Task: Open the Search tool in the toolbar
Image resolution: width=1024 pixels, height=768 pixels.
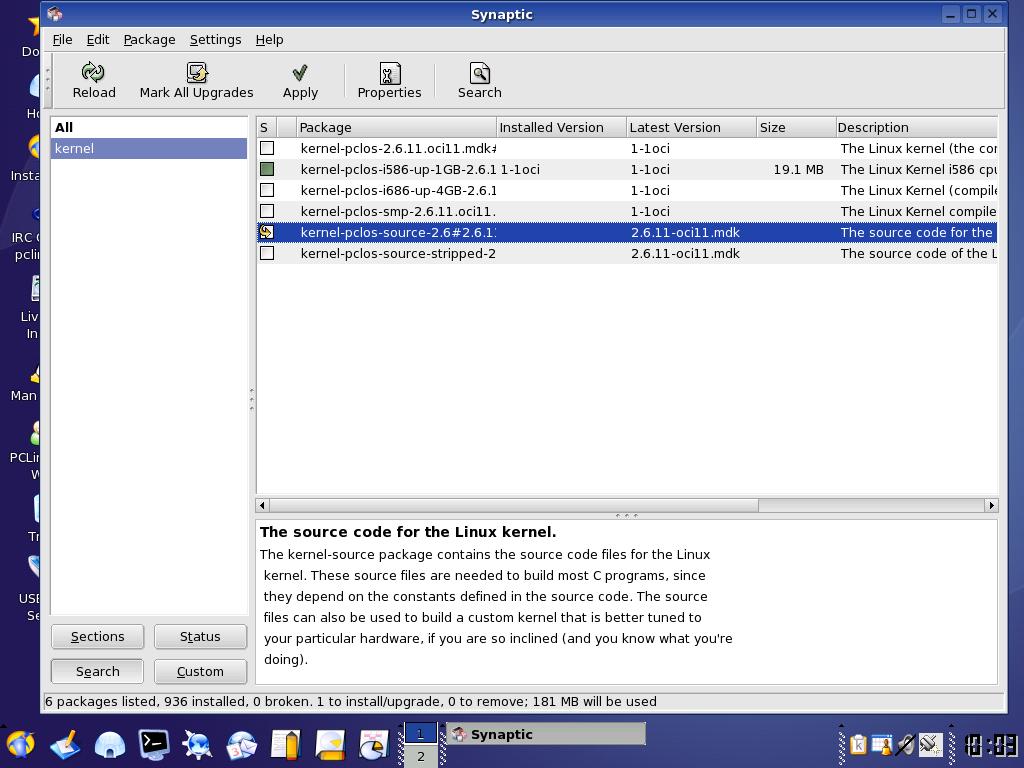Action: pos(479,80)
